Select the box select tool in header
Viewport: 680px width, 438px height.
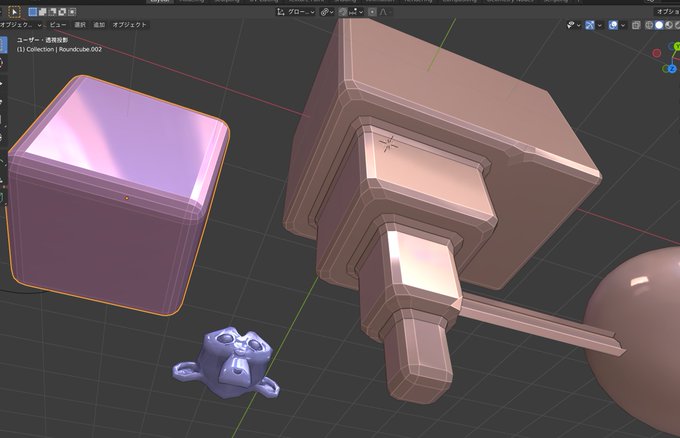coord(14,12)
